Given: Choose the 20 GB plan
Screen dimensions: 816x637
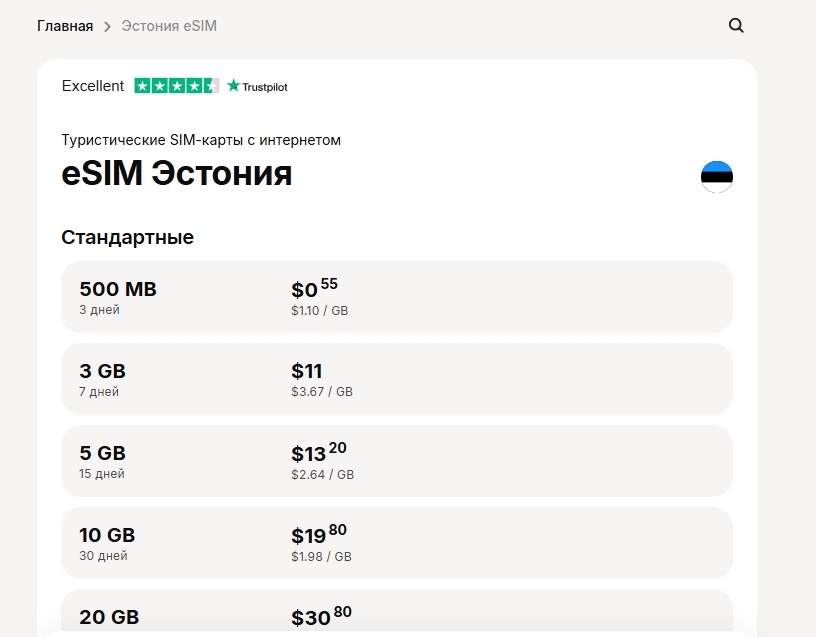Looking at the screenshot, I should point(396,614).
